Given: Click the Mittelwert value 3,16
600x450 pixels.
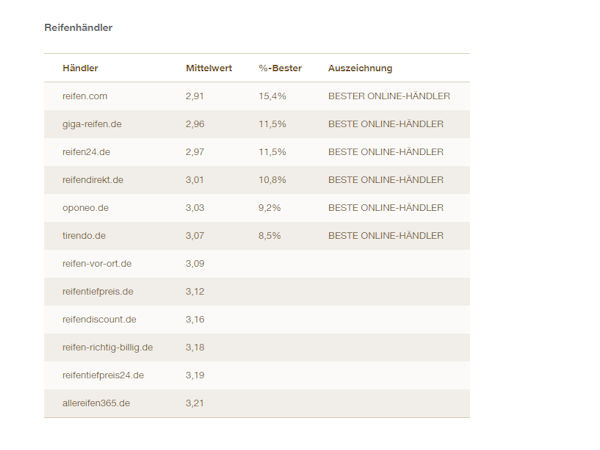Looking at the screenshot, I should tap(195, 320).
